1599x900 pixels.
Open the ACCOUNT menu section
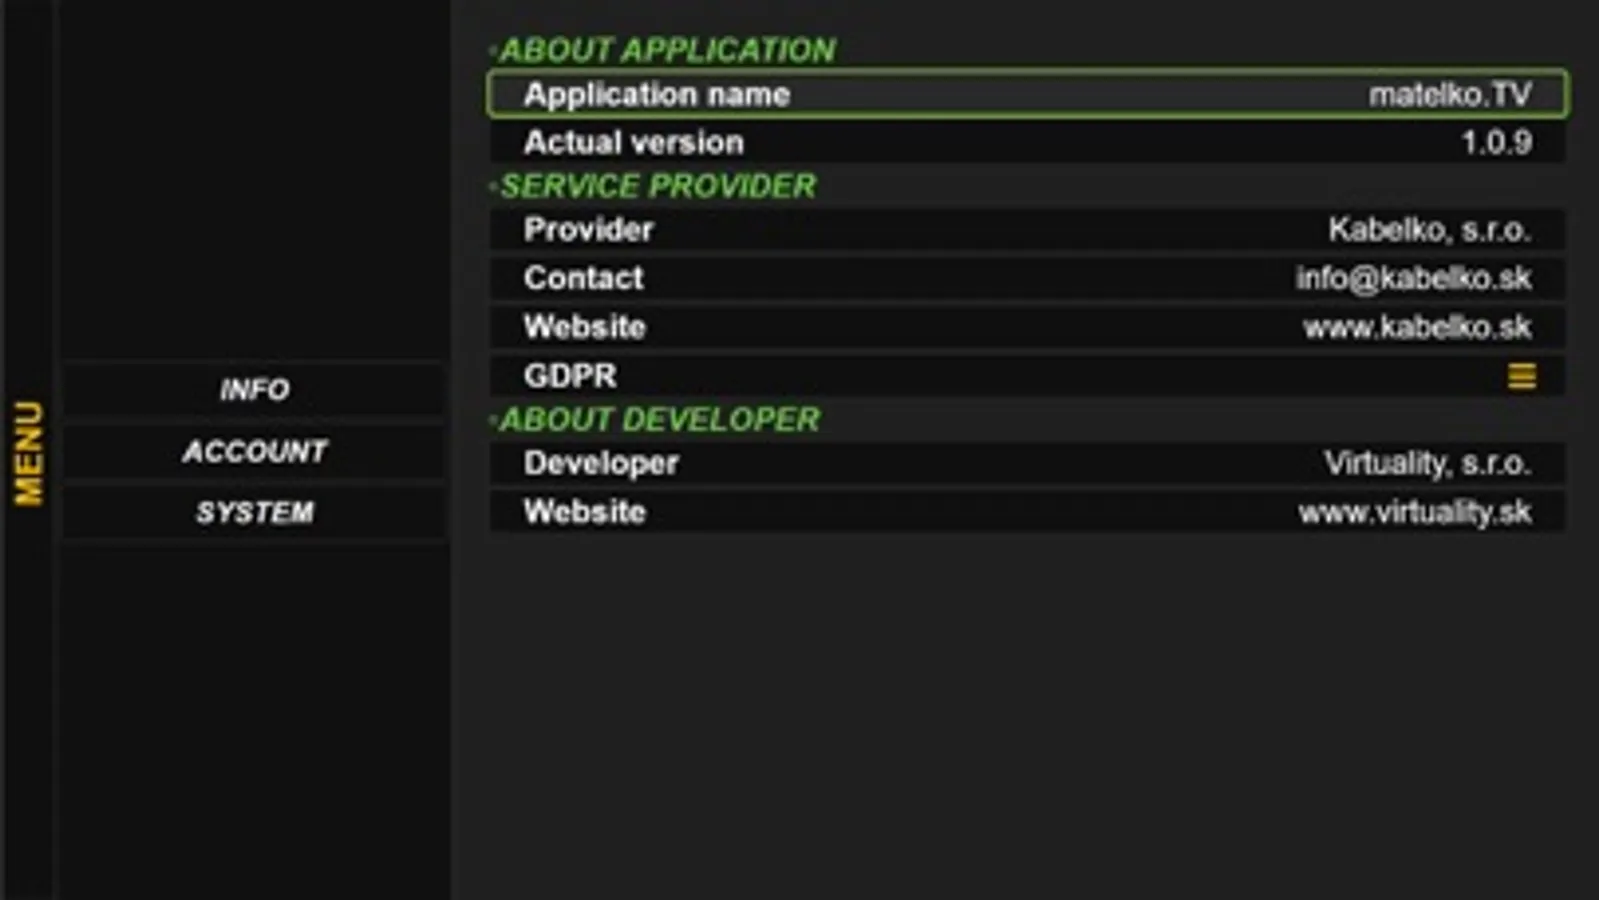pos(254,451)
